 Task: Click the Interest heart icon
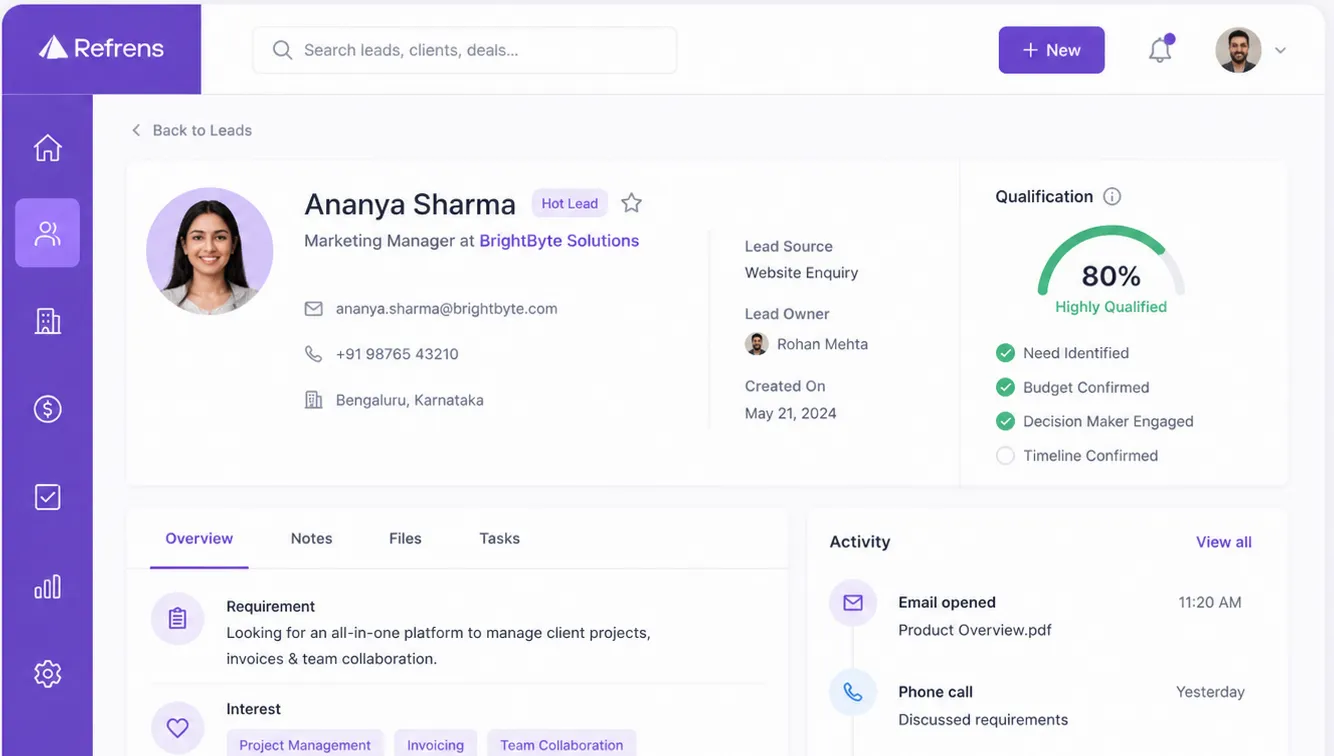177,728
